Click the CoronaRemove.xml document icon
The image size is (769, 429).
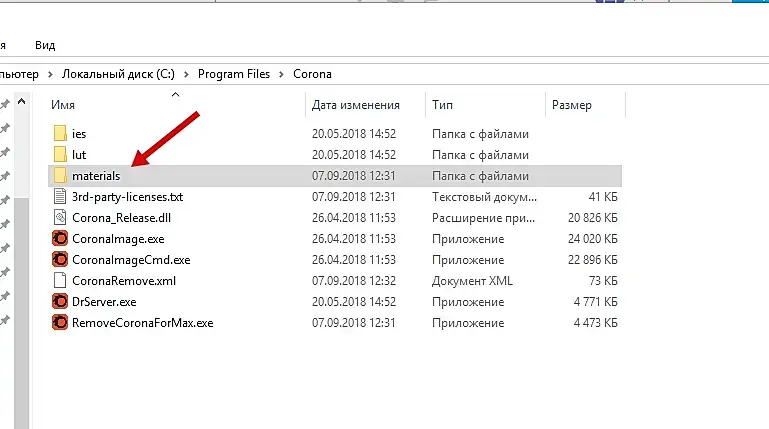tap(60, 281)
